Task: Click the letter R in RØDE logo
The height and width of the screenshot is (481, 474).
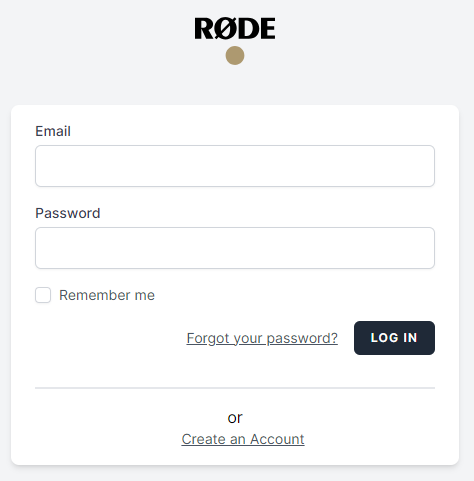Action: 205,29
